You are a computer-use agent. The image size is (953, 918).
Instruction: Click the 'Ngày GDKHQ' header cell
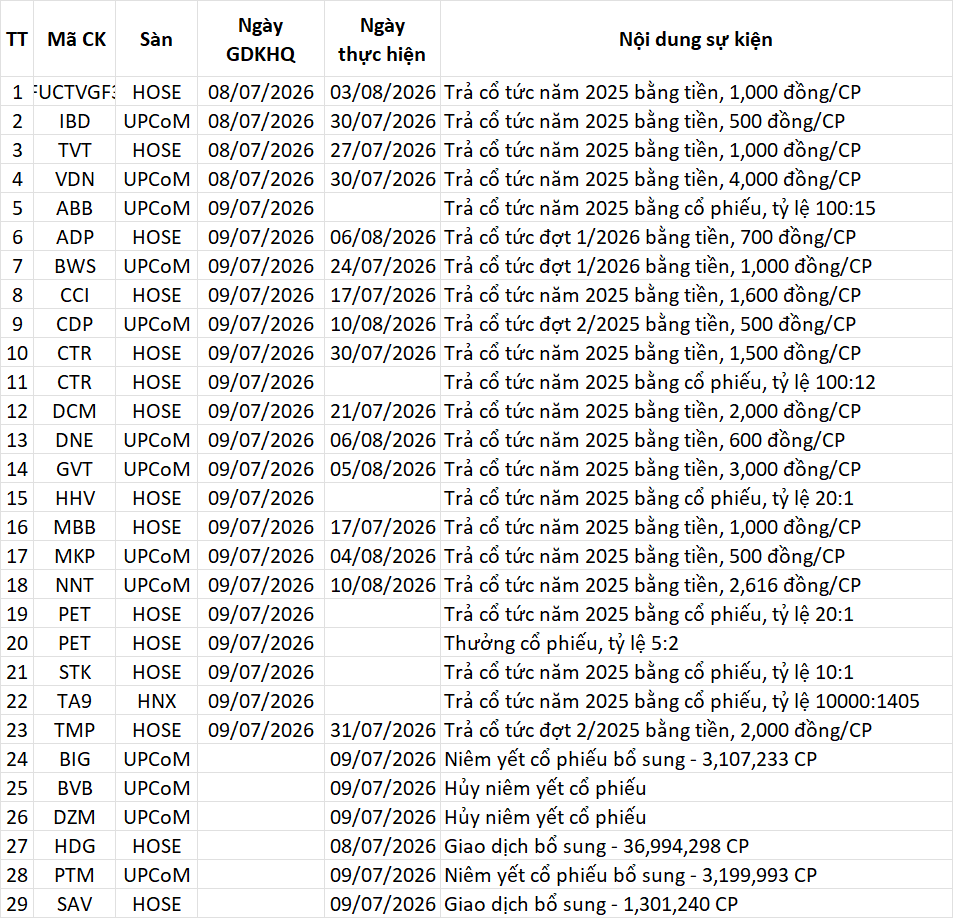[261, 39]
